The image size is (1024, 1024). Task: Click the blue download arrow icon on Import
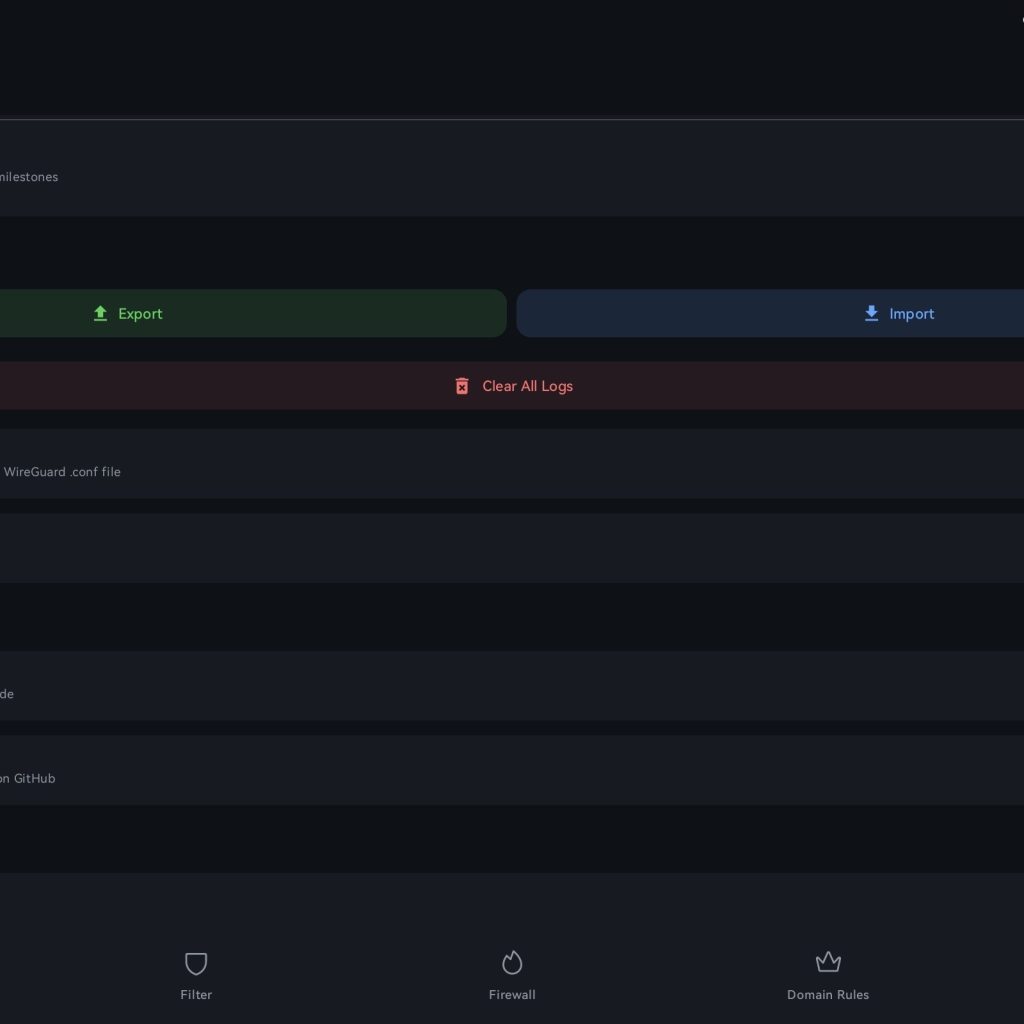click(x=871, y=314)
